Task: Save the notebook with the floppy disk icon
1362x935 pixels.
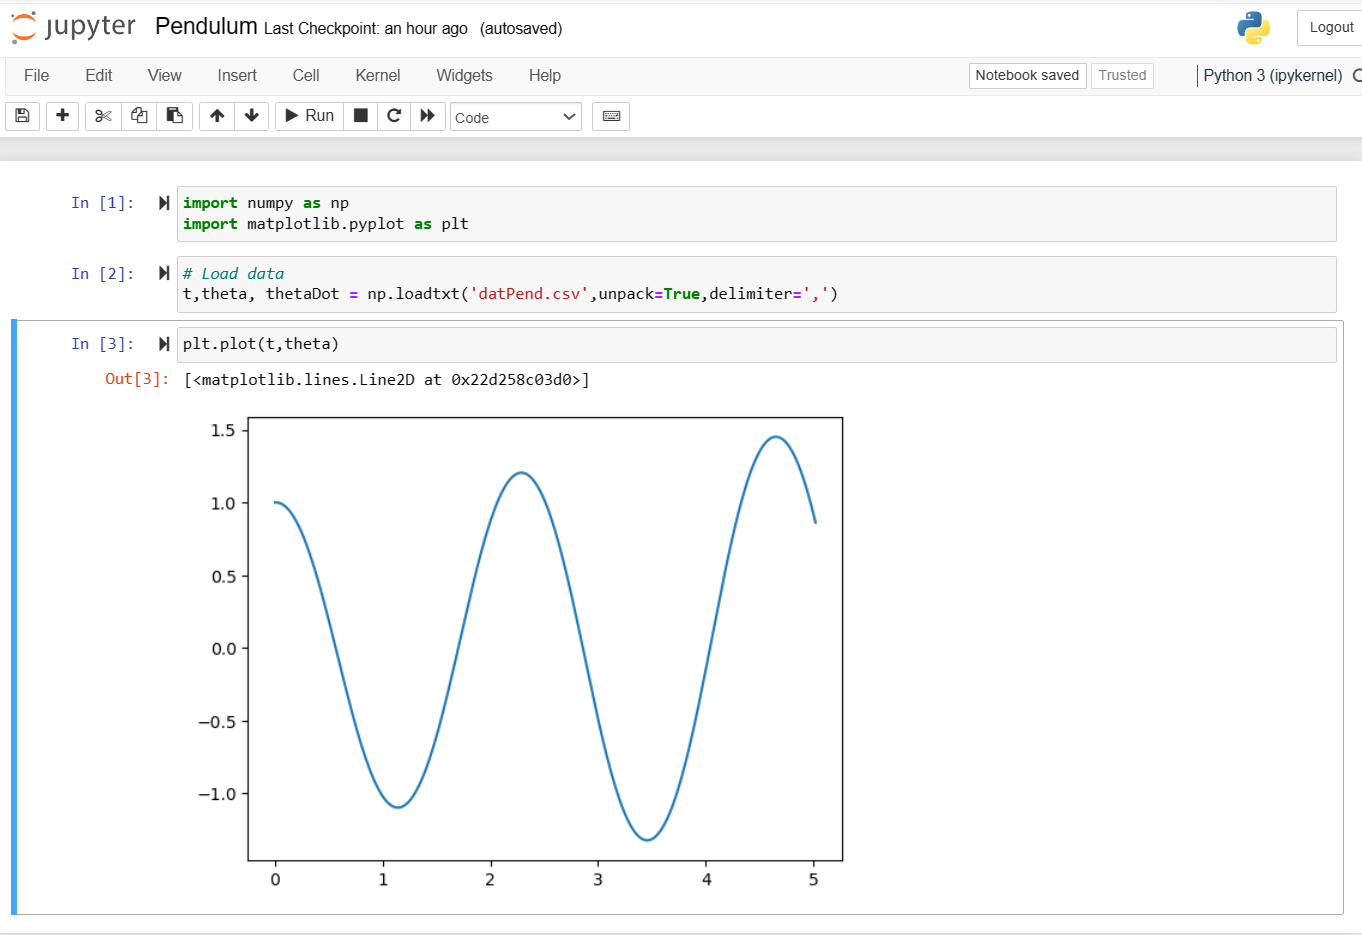Action: [22, 116]
